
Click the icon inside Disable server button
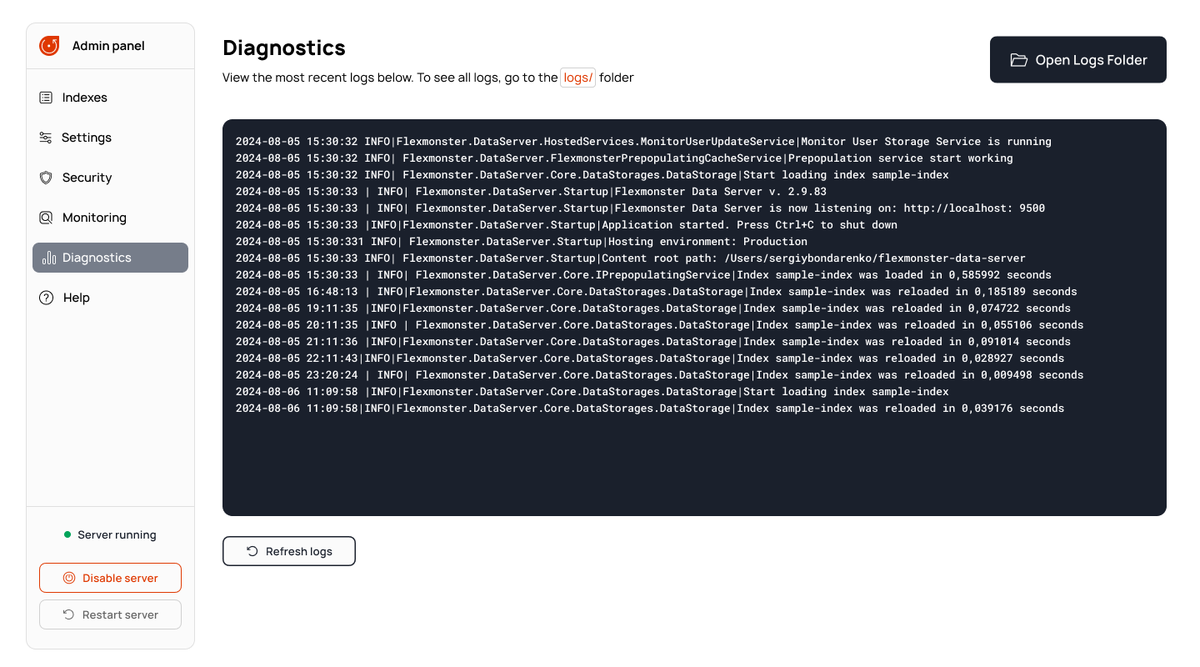pos(69,578)
